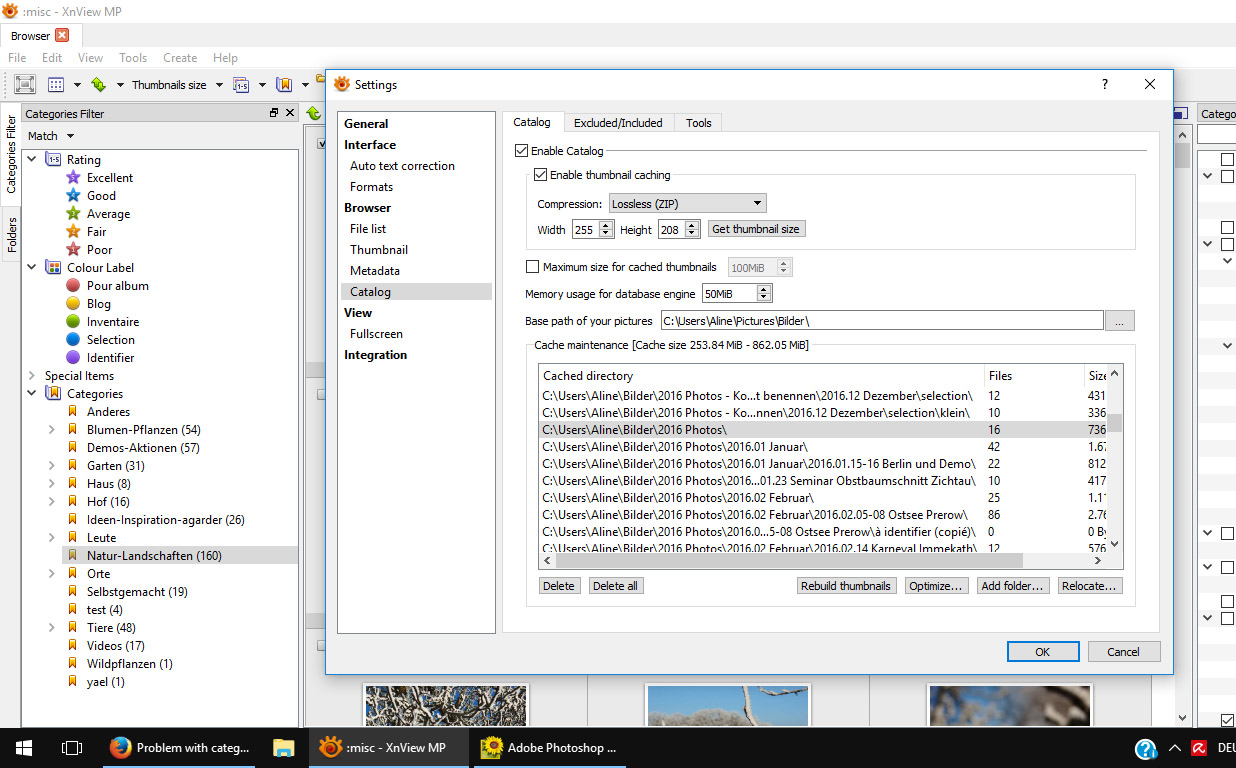Enable maximum size for cached thumbnails
1236x768 pixels.
coord(532,267)
